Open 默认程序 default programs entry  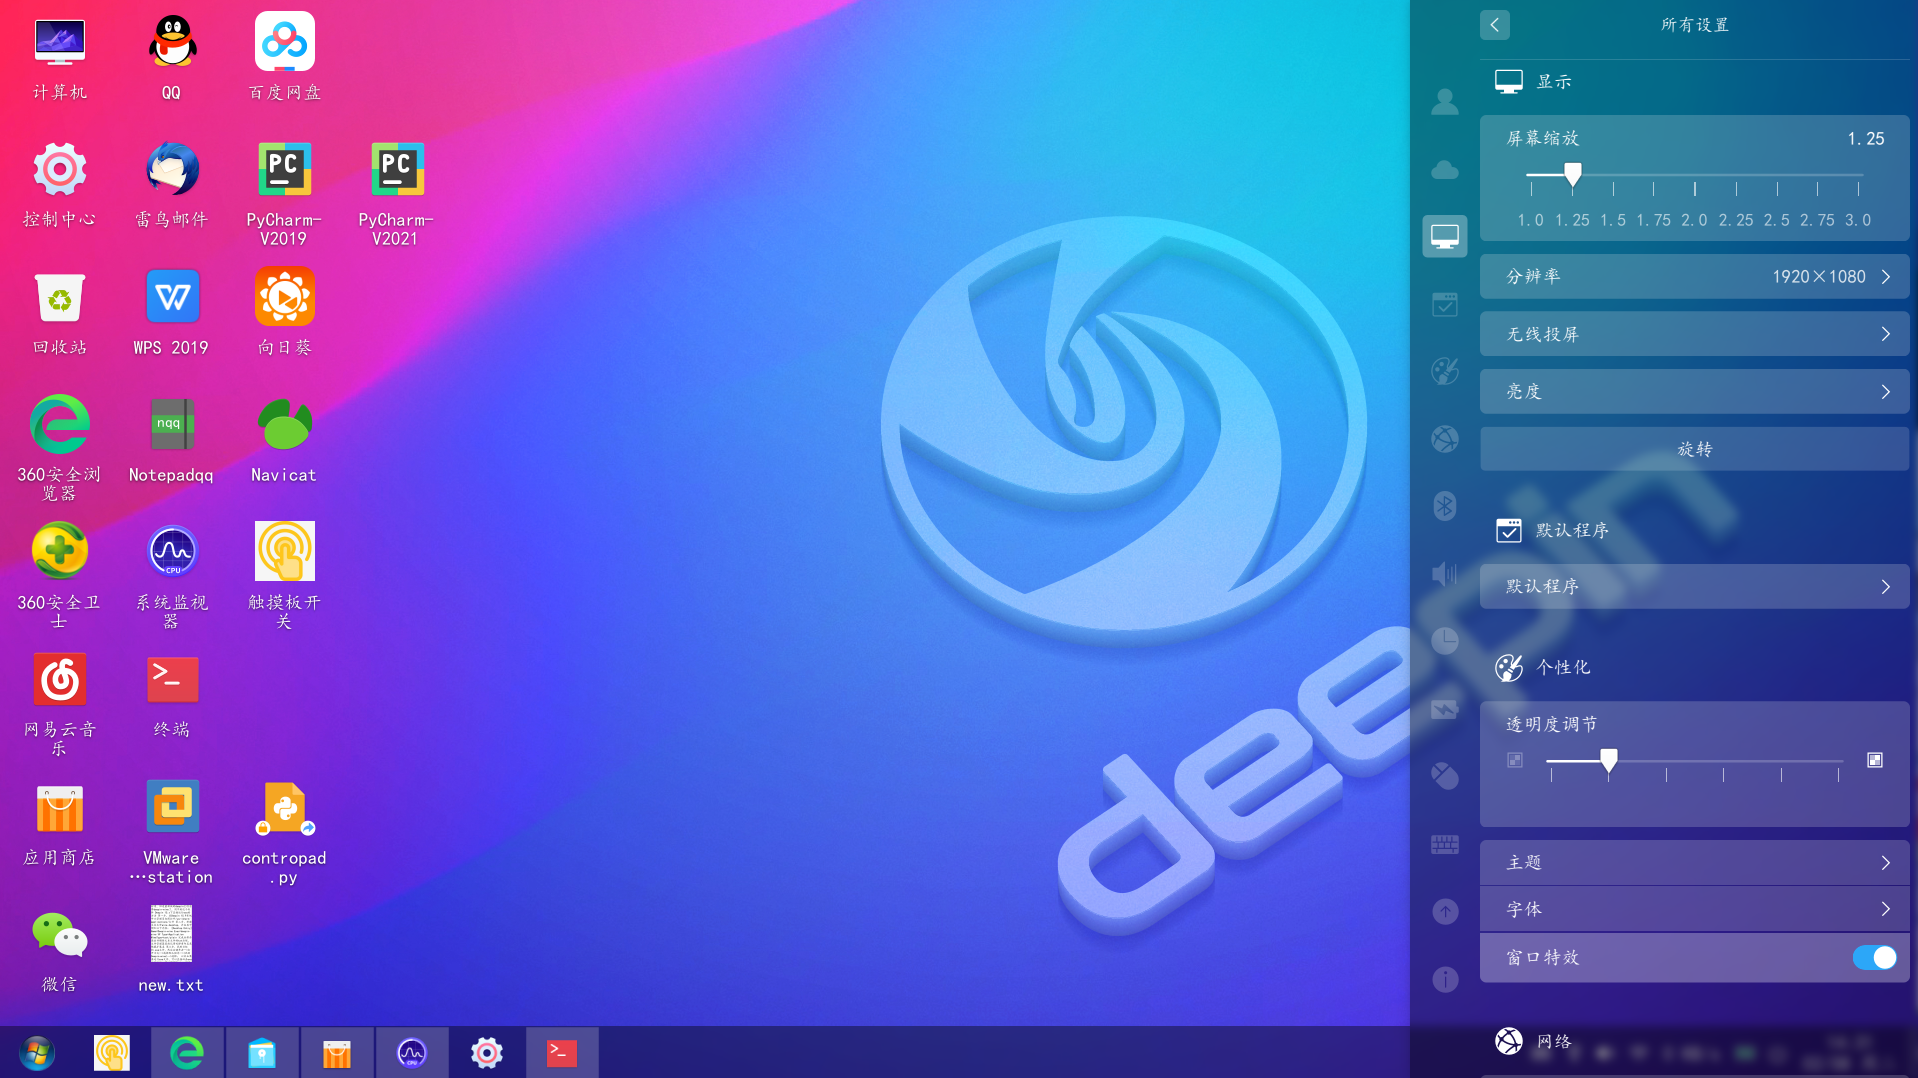coord(1693,587)
